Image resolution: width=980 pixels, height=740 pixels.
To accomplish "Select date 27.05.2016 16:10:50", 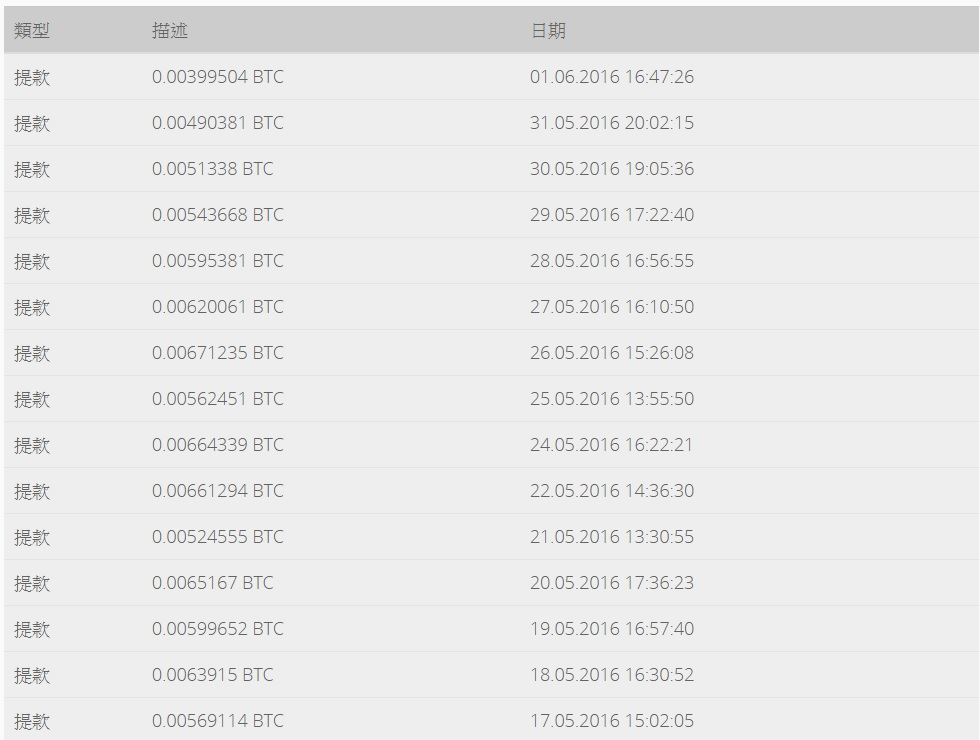I will [612, 307].
